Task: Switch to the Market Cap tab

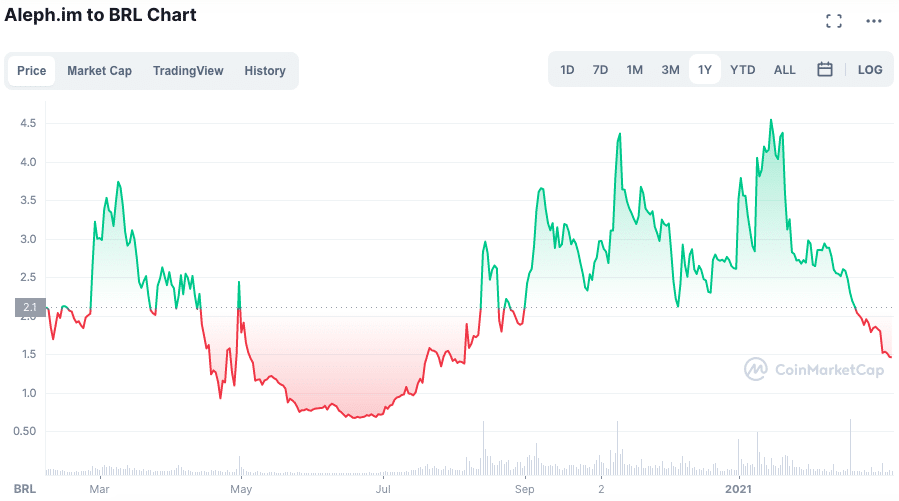Action: click(x=99, y=71)
